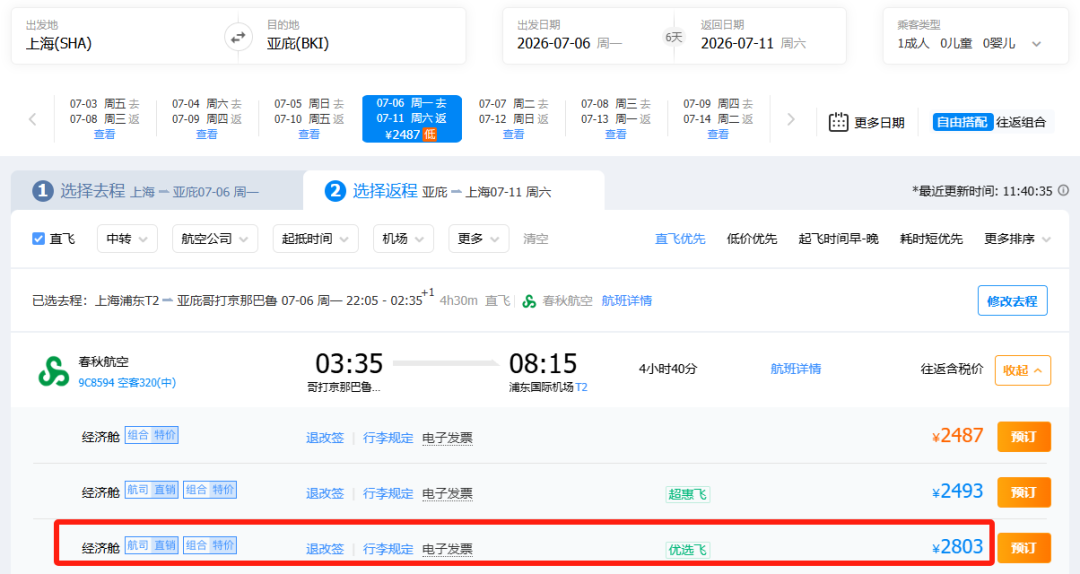Show earlier dates with left arrow
This screenshot has width=1080, height=574.
pyautogui.click(x=32, y=119)
